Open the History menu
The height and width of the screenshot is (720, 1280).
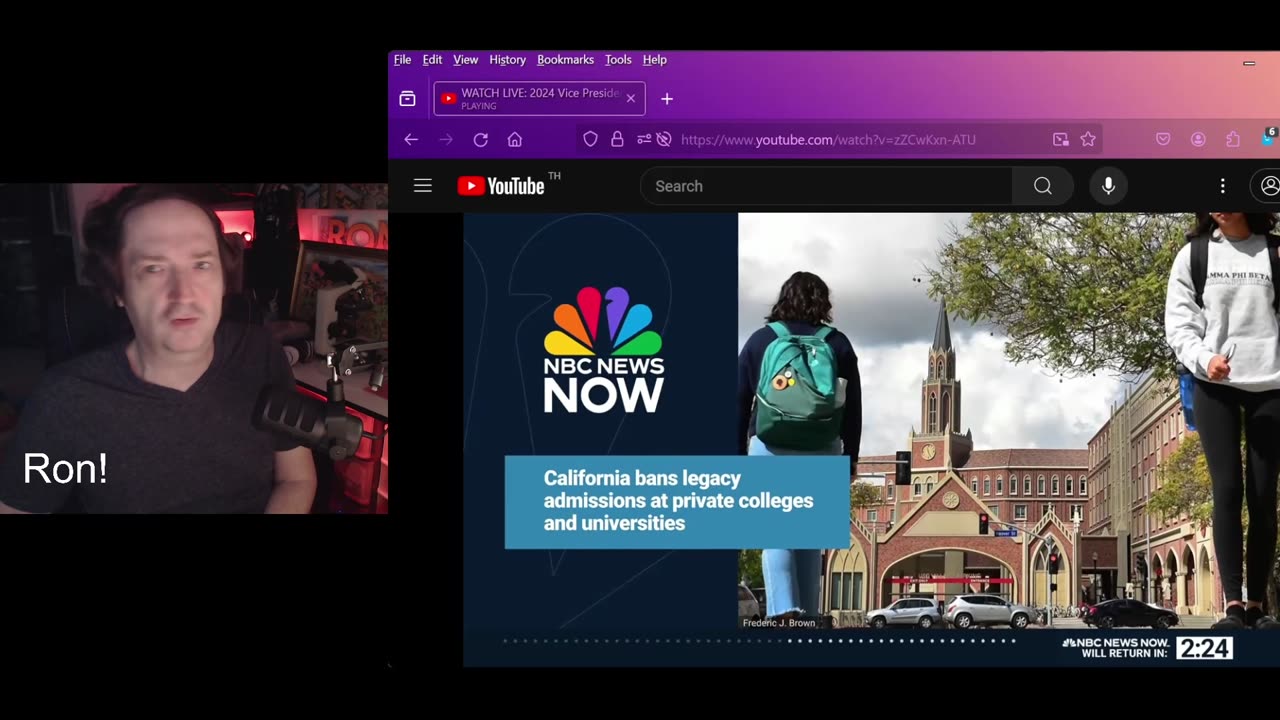507,60
